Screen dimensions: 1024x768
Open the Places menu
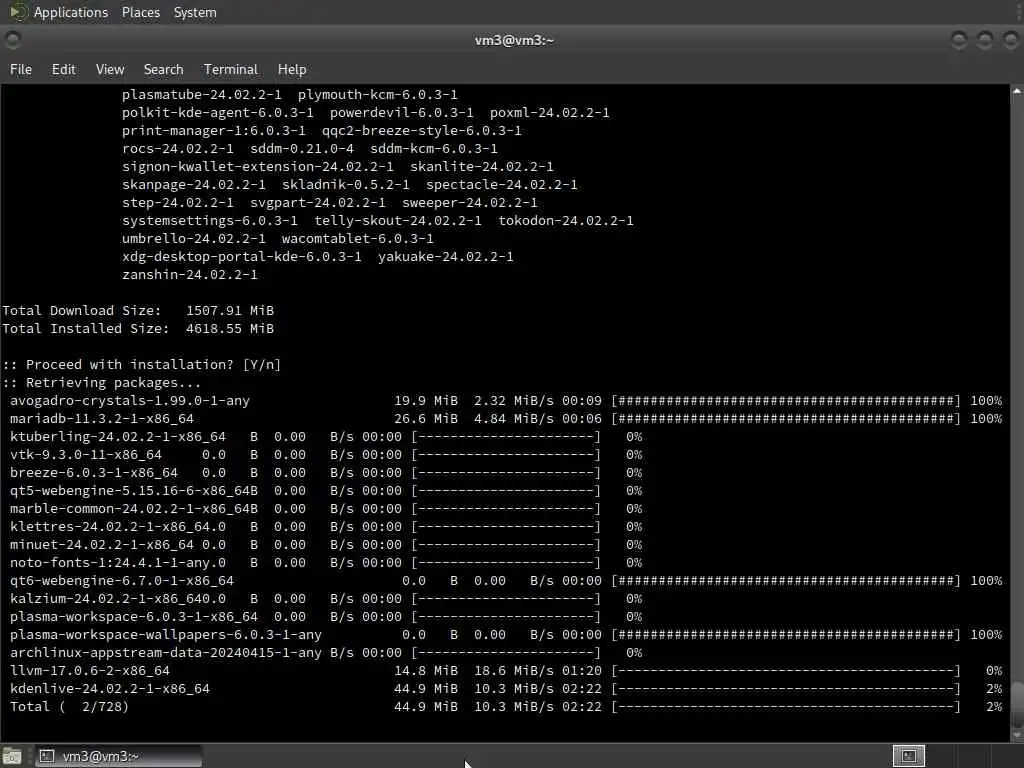(x=140, y=12)
